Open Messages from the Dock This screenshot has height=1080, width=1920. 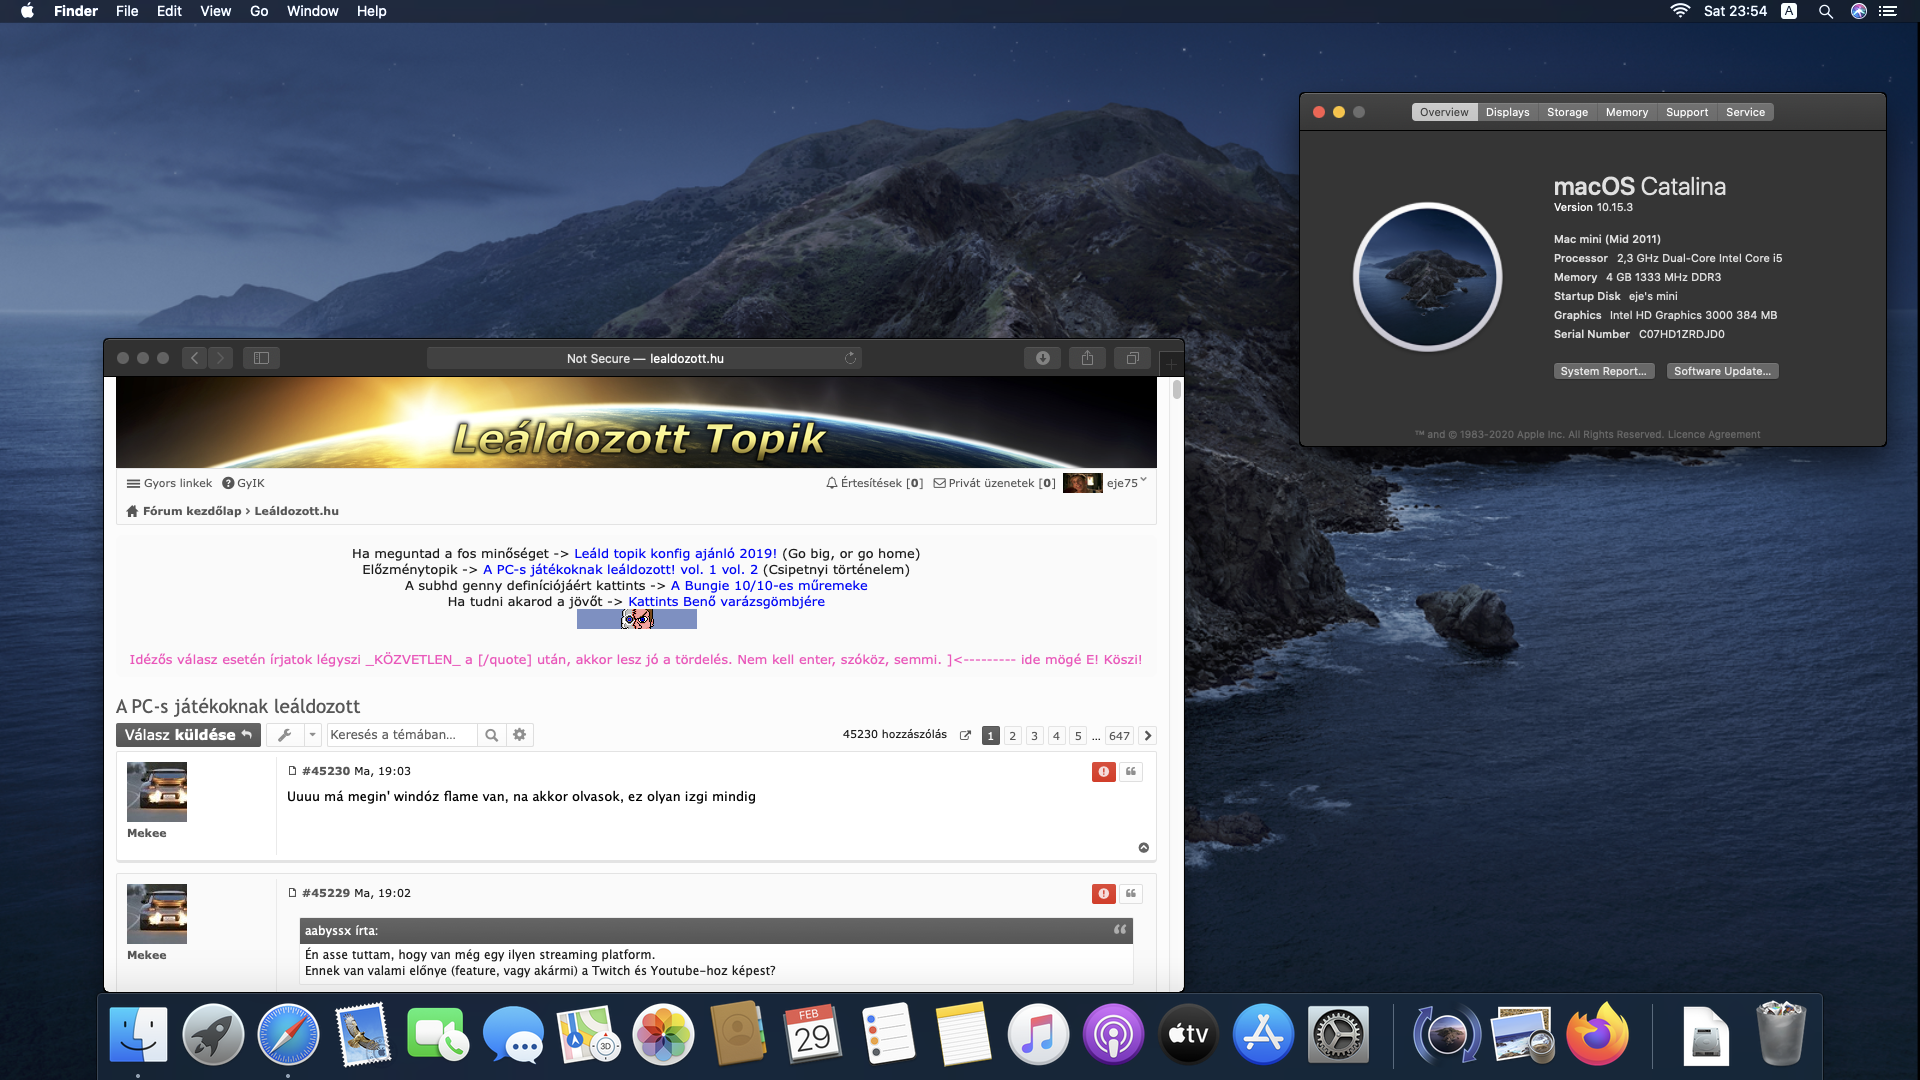[x=513, y=1035]
